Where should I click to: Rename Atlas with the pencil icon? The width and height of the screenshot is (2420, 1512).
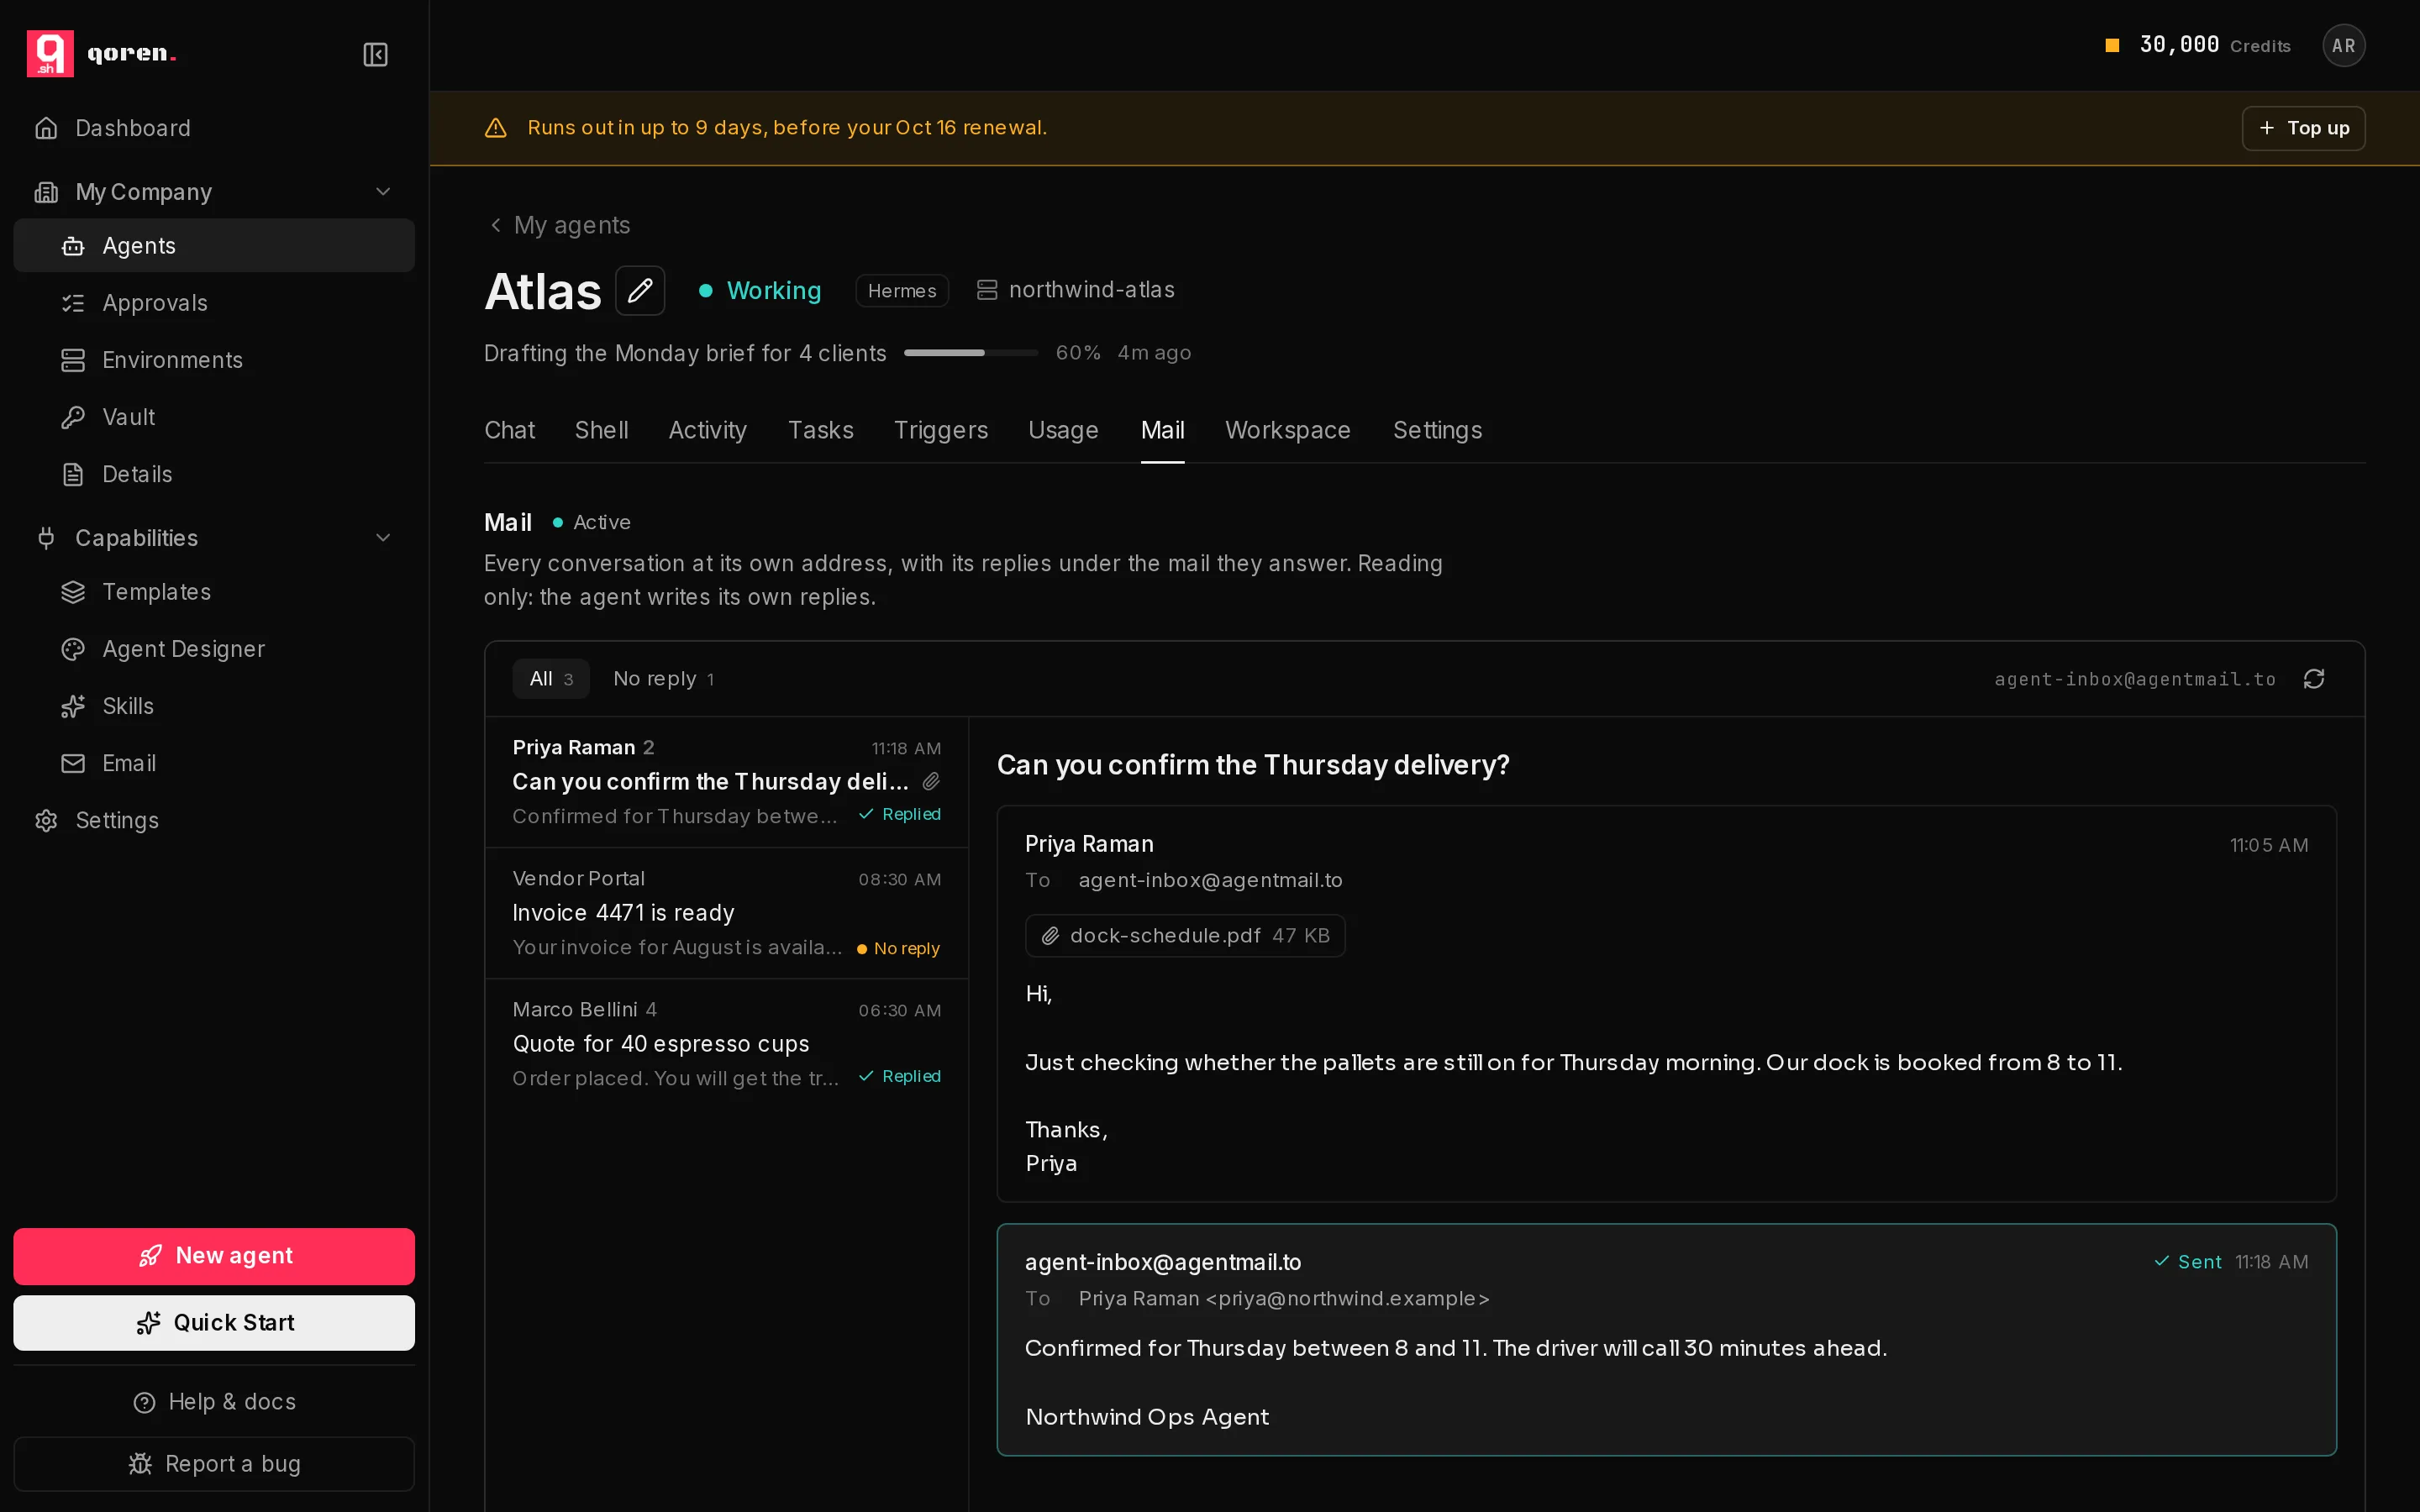pos(640,291)
